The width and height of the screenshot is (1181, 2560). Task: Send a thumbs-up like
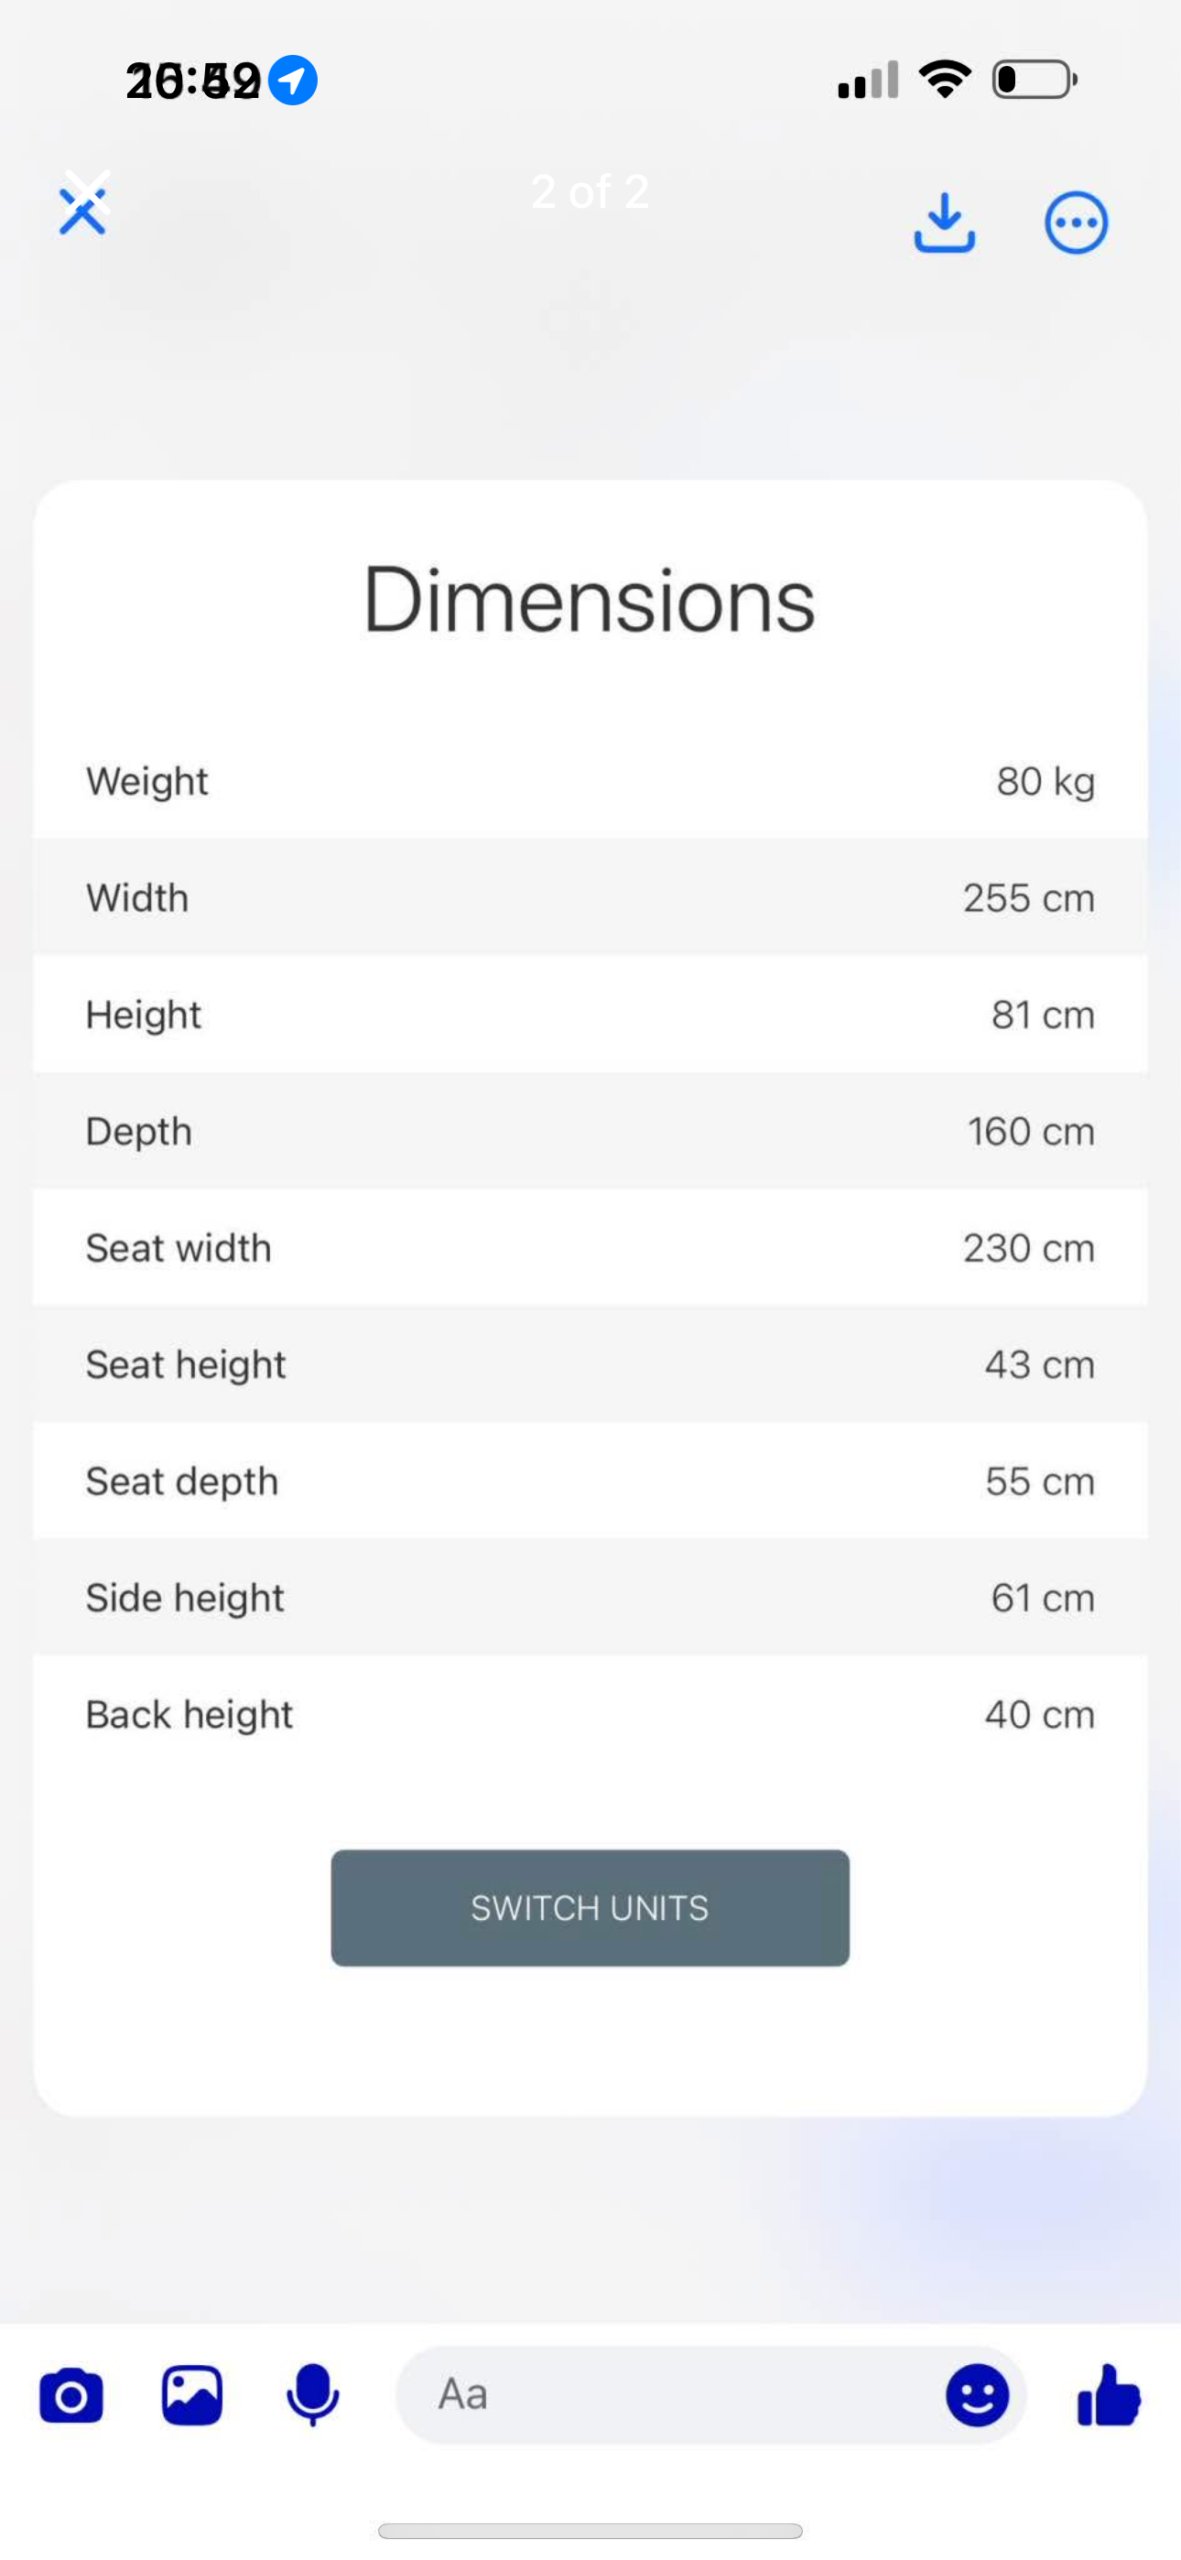1108,2395
